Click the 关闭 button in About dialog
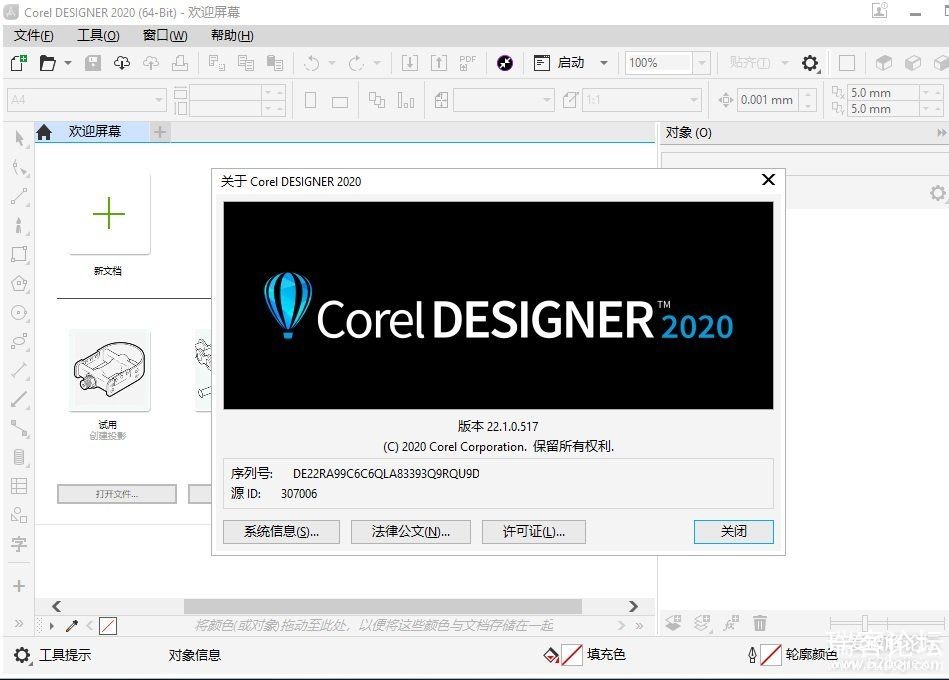The height and width of the screenshot is (680, 949). point(734,532)
